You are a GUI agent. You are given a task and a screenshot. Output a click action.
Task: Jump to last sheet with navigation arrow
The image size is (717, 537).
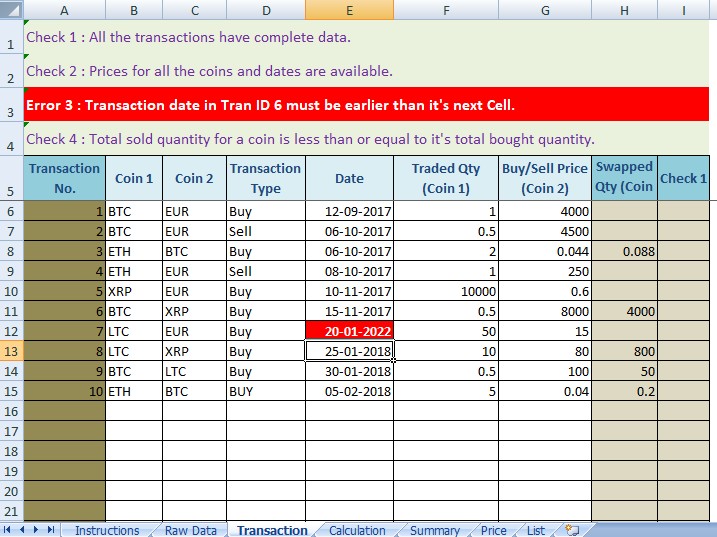51,530
